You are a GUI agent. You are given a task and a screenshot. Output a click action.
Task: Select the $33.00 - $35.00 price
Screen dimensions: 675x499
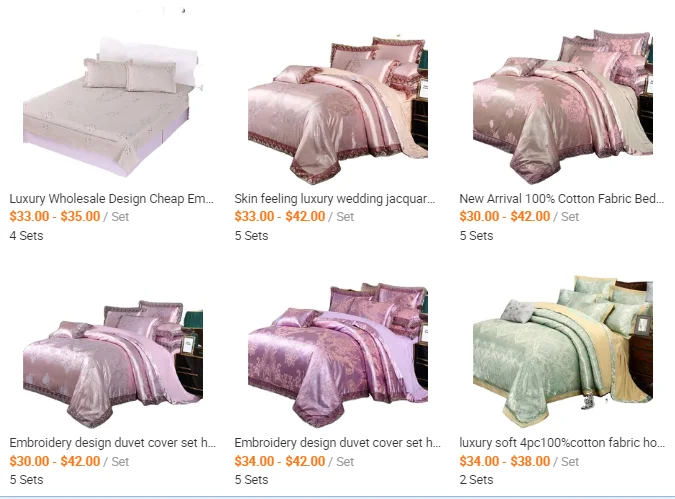point(55,216)
